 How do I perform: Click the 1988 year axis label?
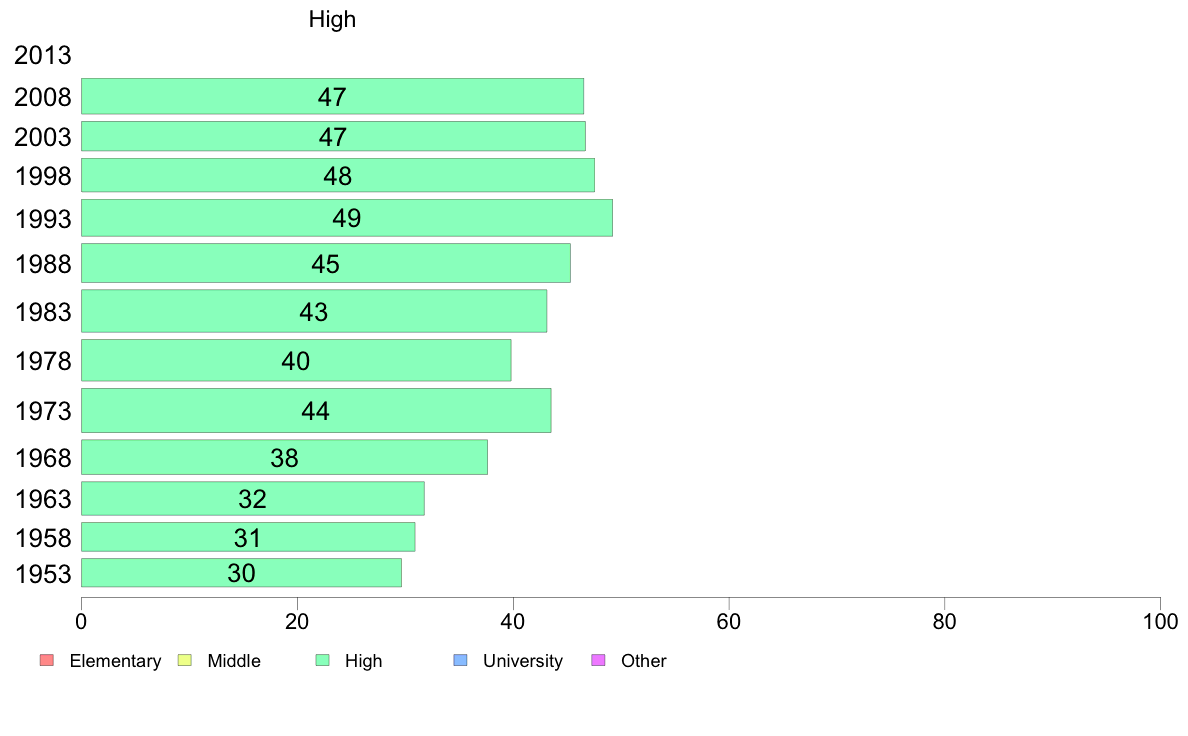click(x=43, y=265)
